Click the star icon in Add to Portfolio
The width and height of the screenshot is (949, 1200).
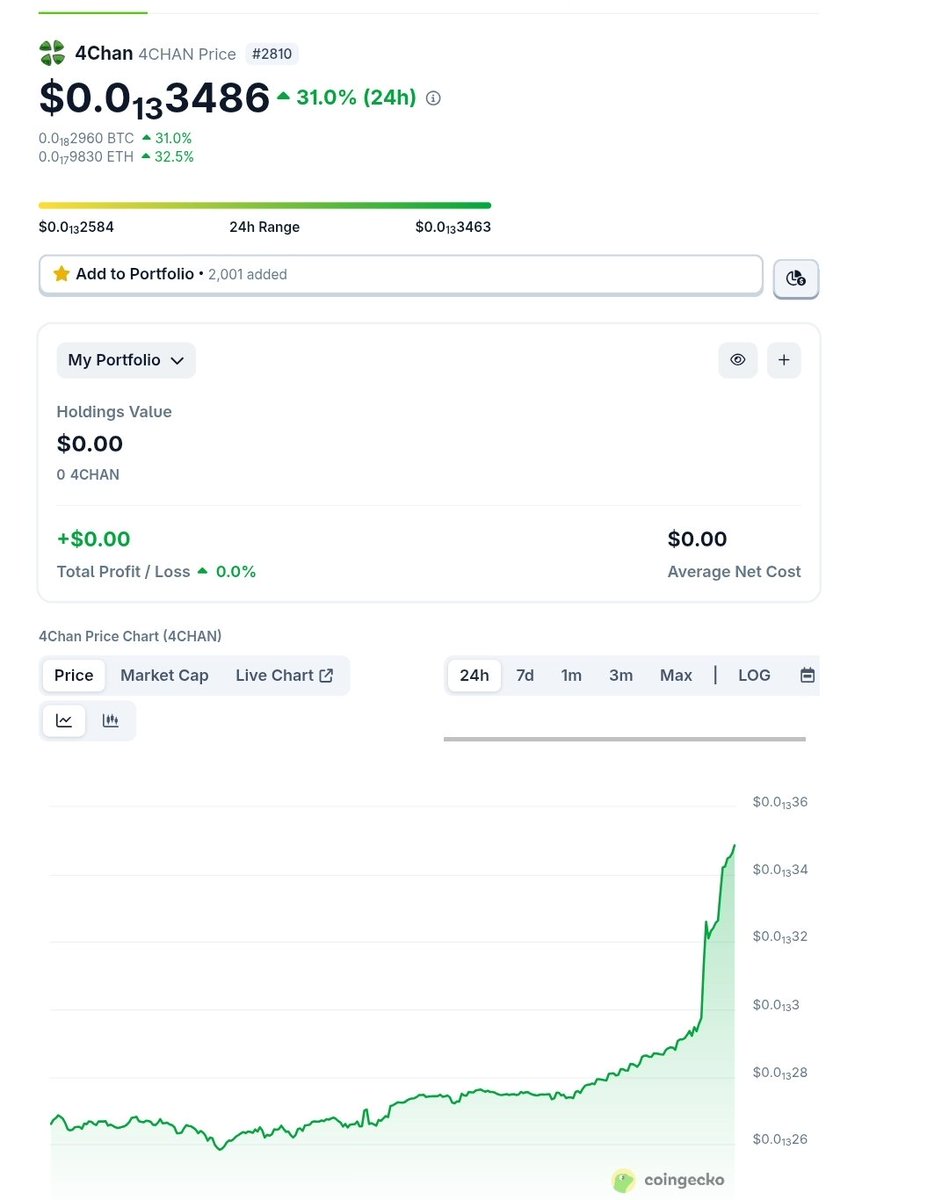(61, 274)
